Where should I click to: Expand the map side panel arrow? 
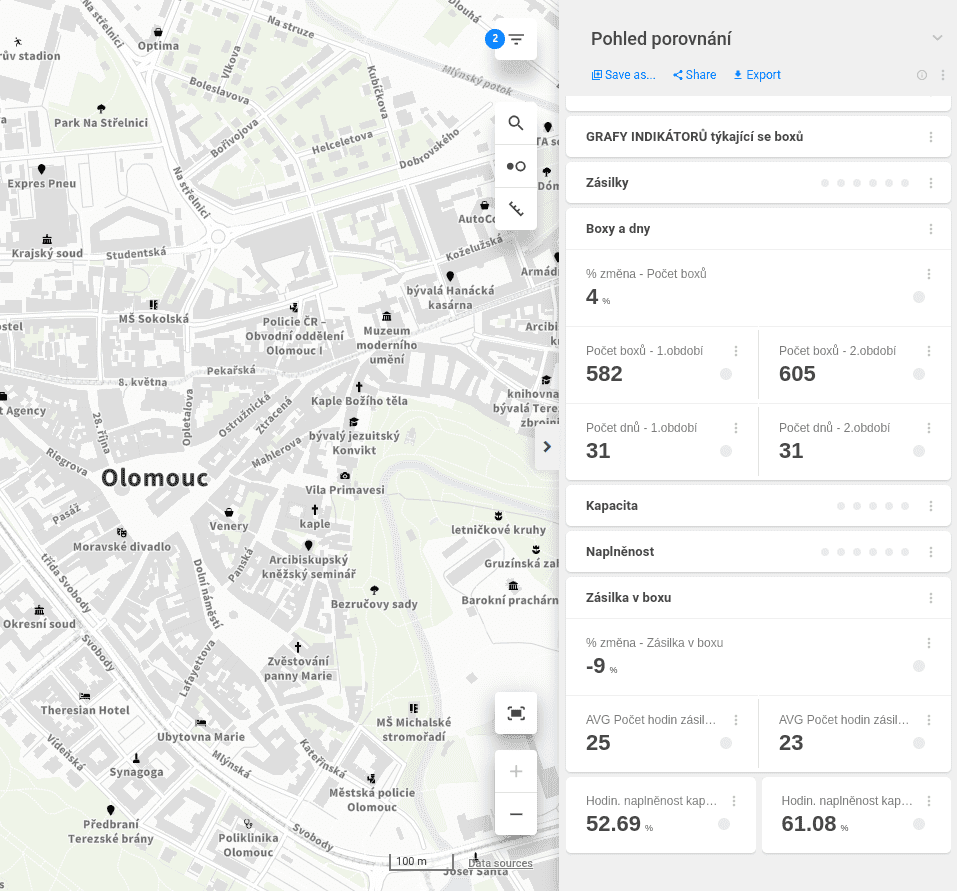point(547,447)
